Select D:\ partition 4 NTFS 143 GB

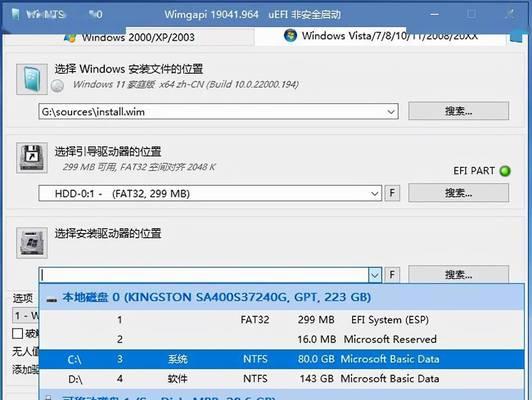(282, 379)
